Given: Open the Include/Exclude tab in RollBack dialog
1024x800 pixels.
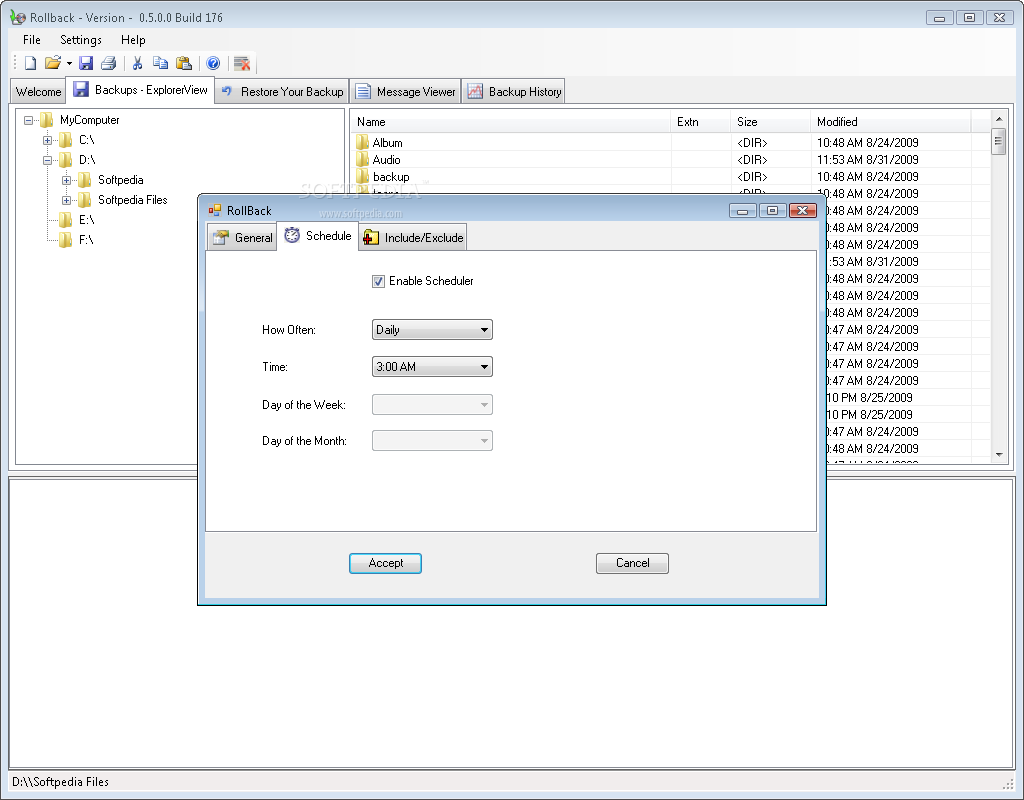Looking at the screenshot, I should (413, 238).
